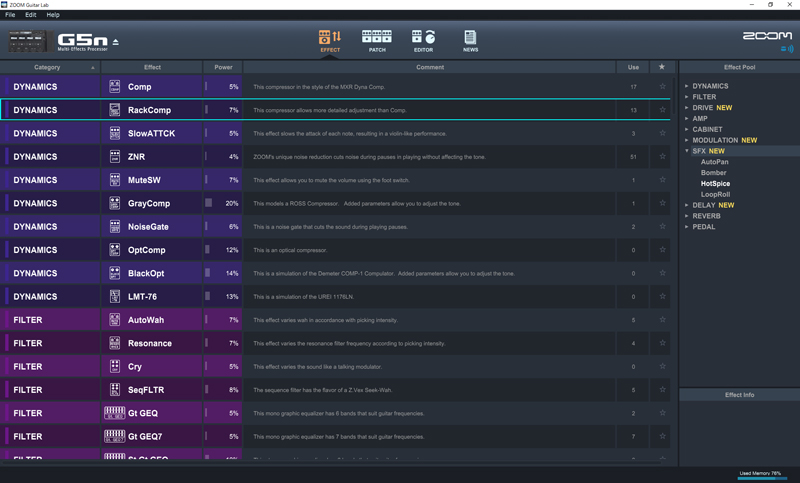Open the Edit menu
The height and width of the screenshot is (483, 800).
pyautogui.click(x=31, y=15)
